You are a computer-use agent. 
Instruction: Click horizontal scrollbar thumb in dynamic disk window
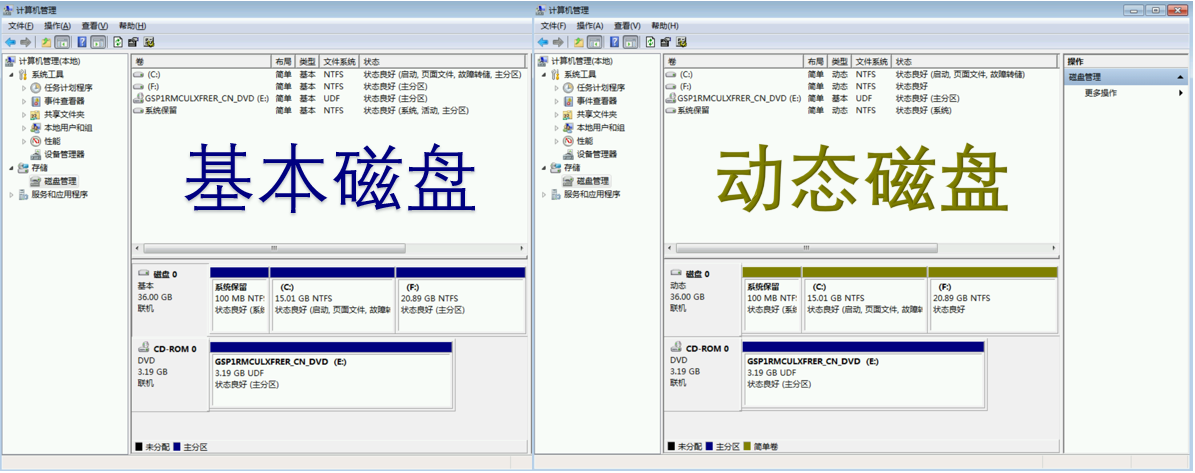point(806,248)
